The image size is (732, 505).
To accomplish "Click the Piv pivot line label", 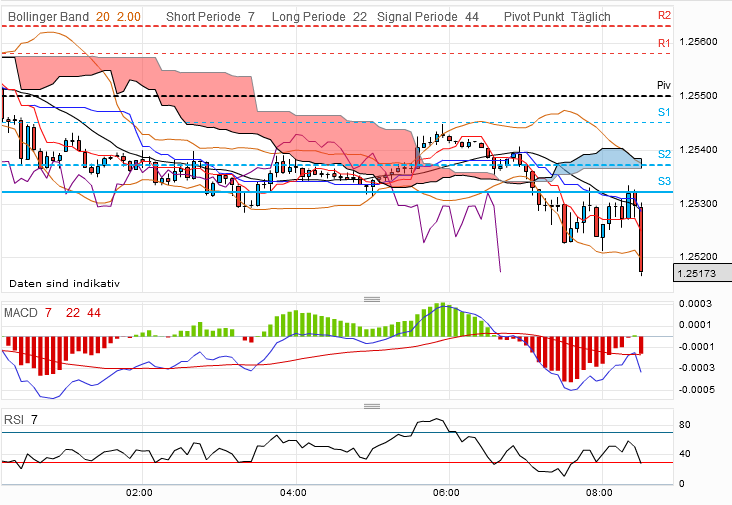I will (664, 85).
